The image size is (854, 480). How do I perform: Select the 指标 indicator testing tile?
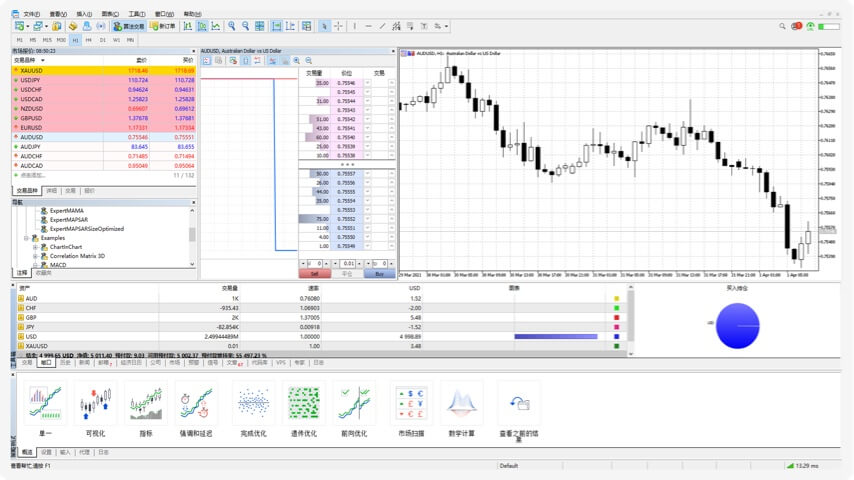[x=146, y=412]
